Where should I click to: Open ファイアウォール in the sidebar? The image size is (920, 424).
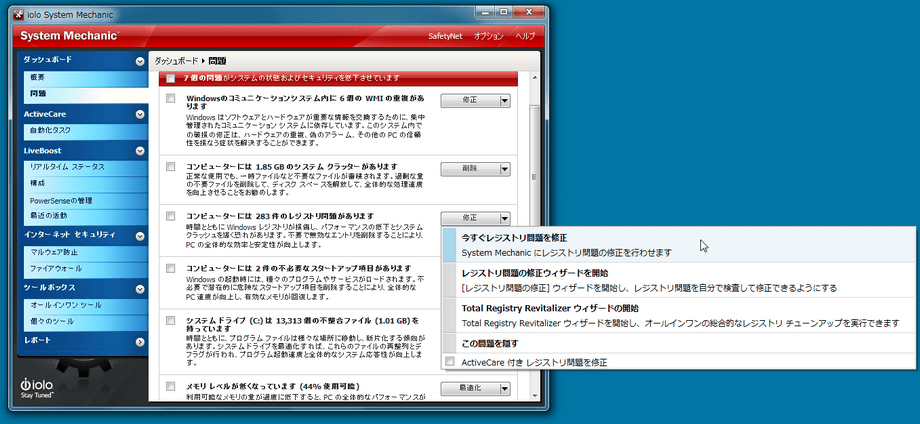pos(86,269)
